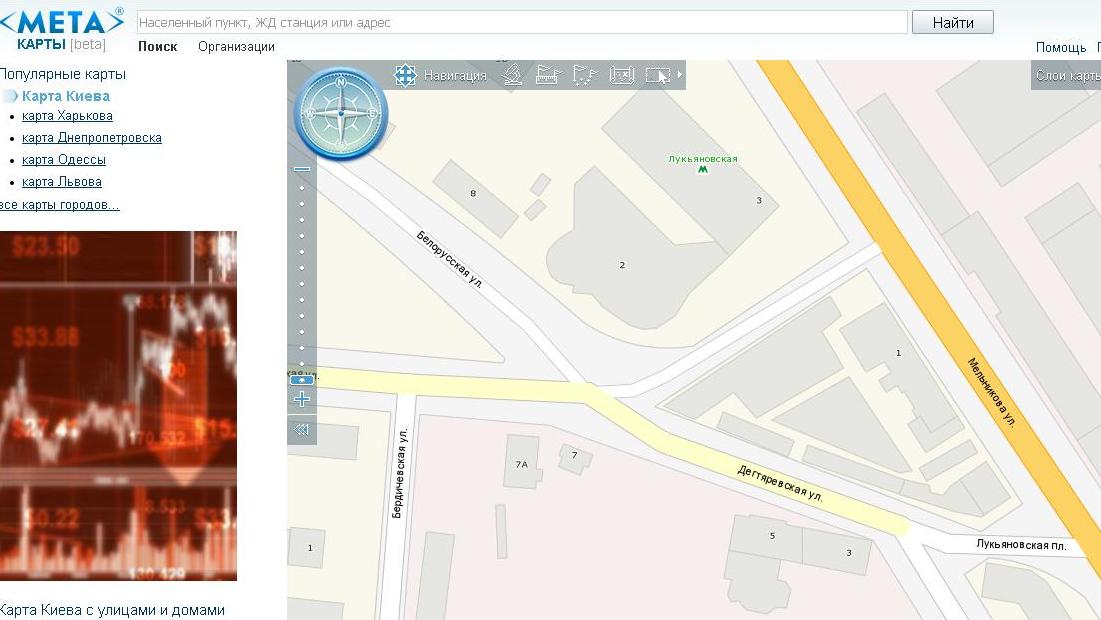Expand more map toolbar tools arrow
Image resolution: width=1101 pixels, height=620 pixels.
680,75
